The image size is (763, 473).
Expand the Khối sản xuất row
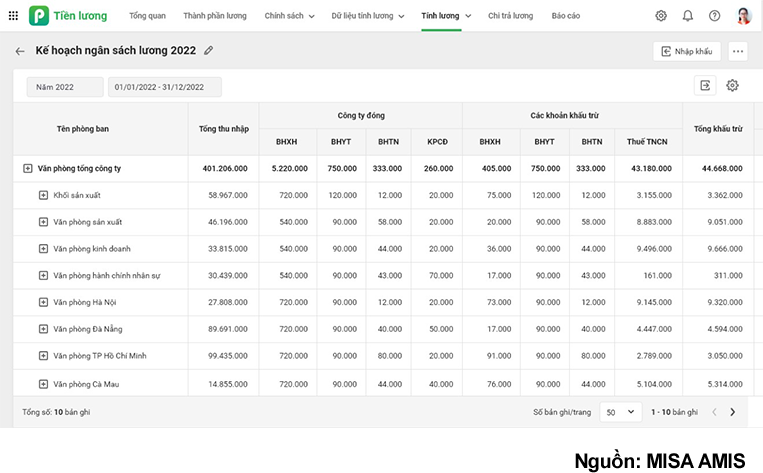(43, 195)
